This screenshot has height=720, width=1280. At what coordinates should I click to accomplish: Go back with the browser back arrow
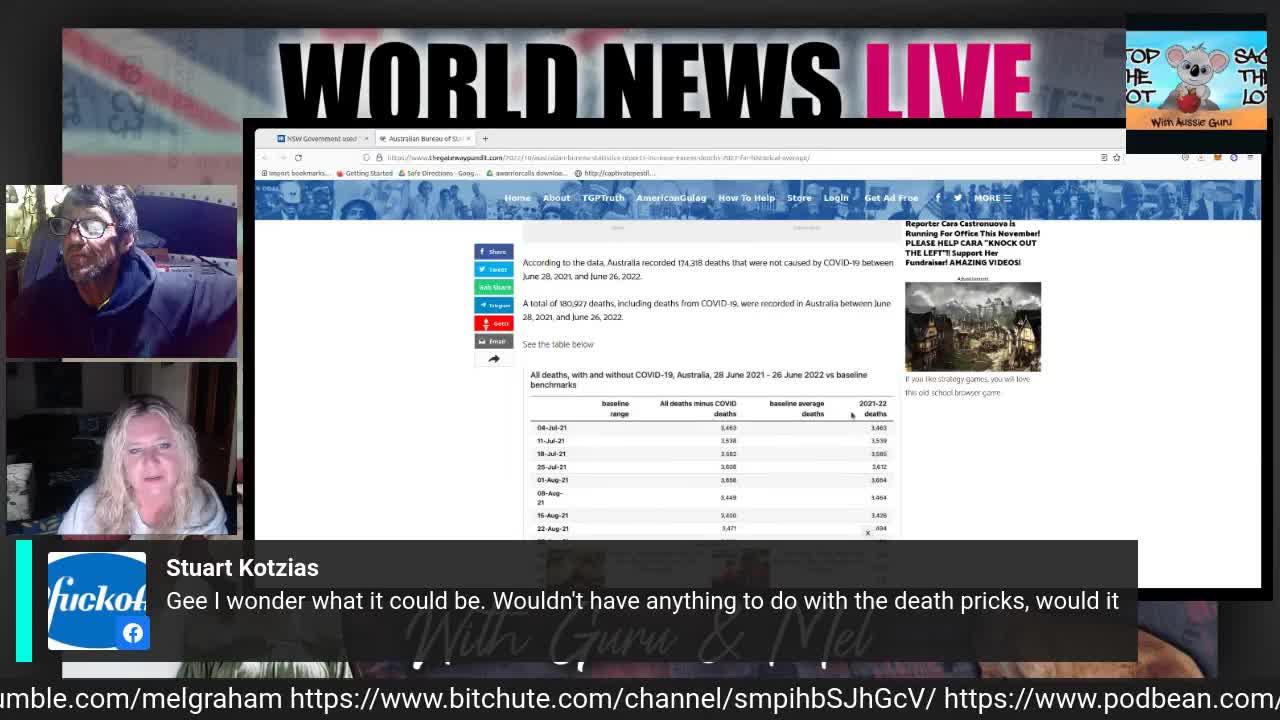pyautogui.click(x=265, y=157)
